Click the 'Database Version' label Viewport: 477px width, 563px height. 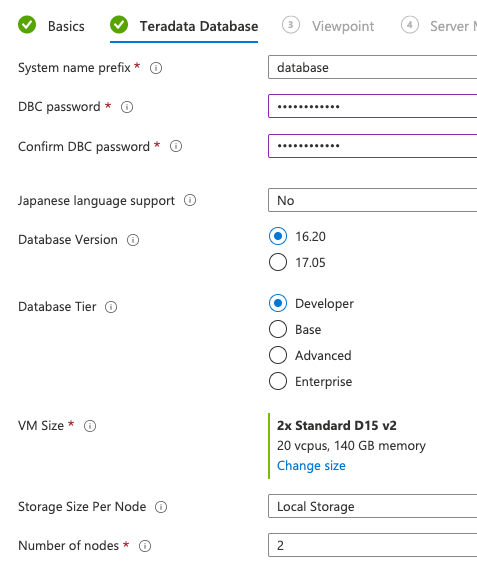(68, 240)
